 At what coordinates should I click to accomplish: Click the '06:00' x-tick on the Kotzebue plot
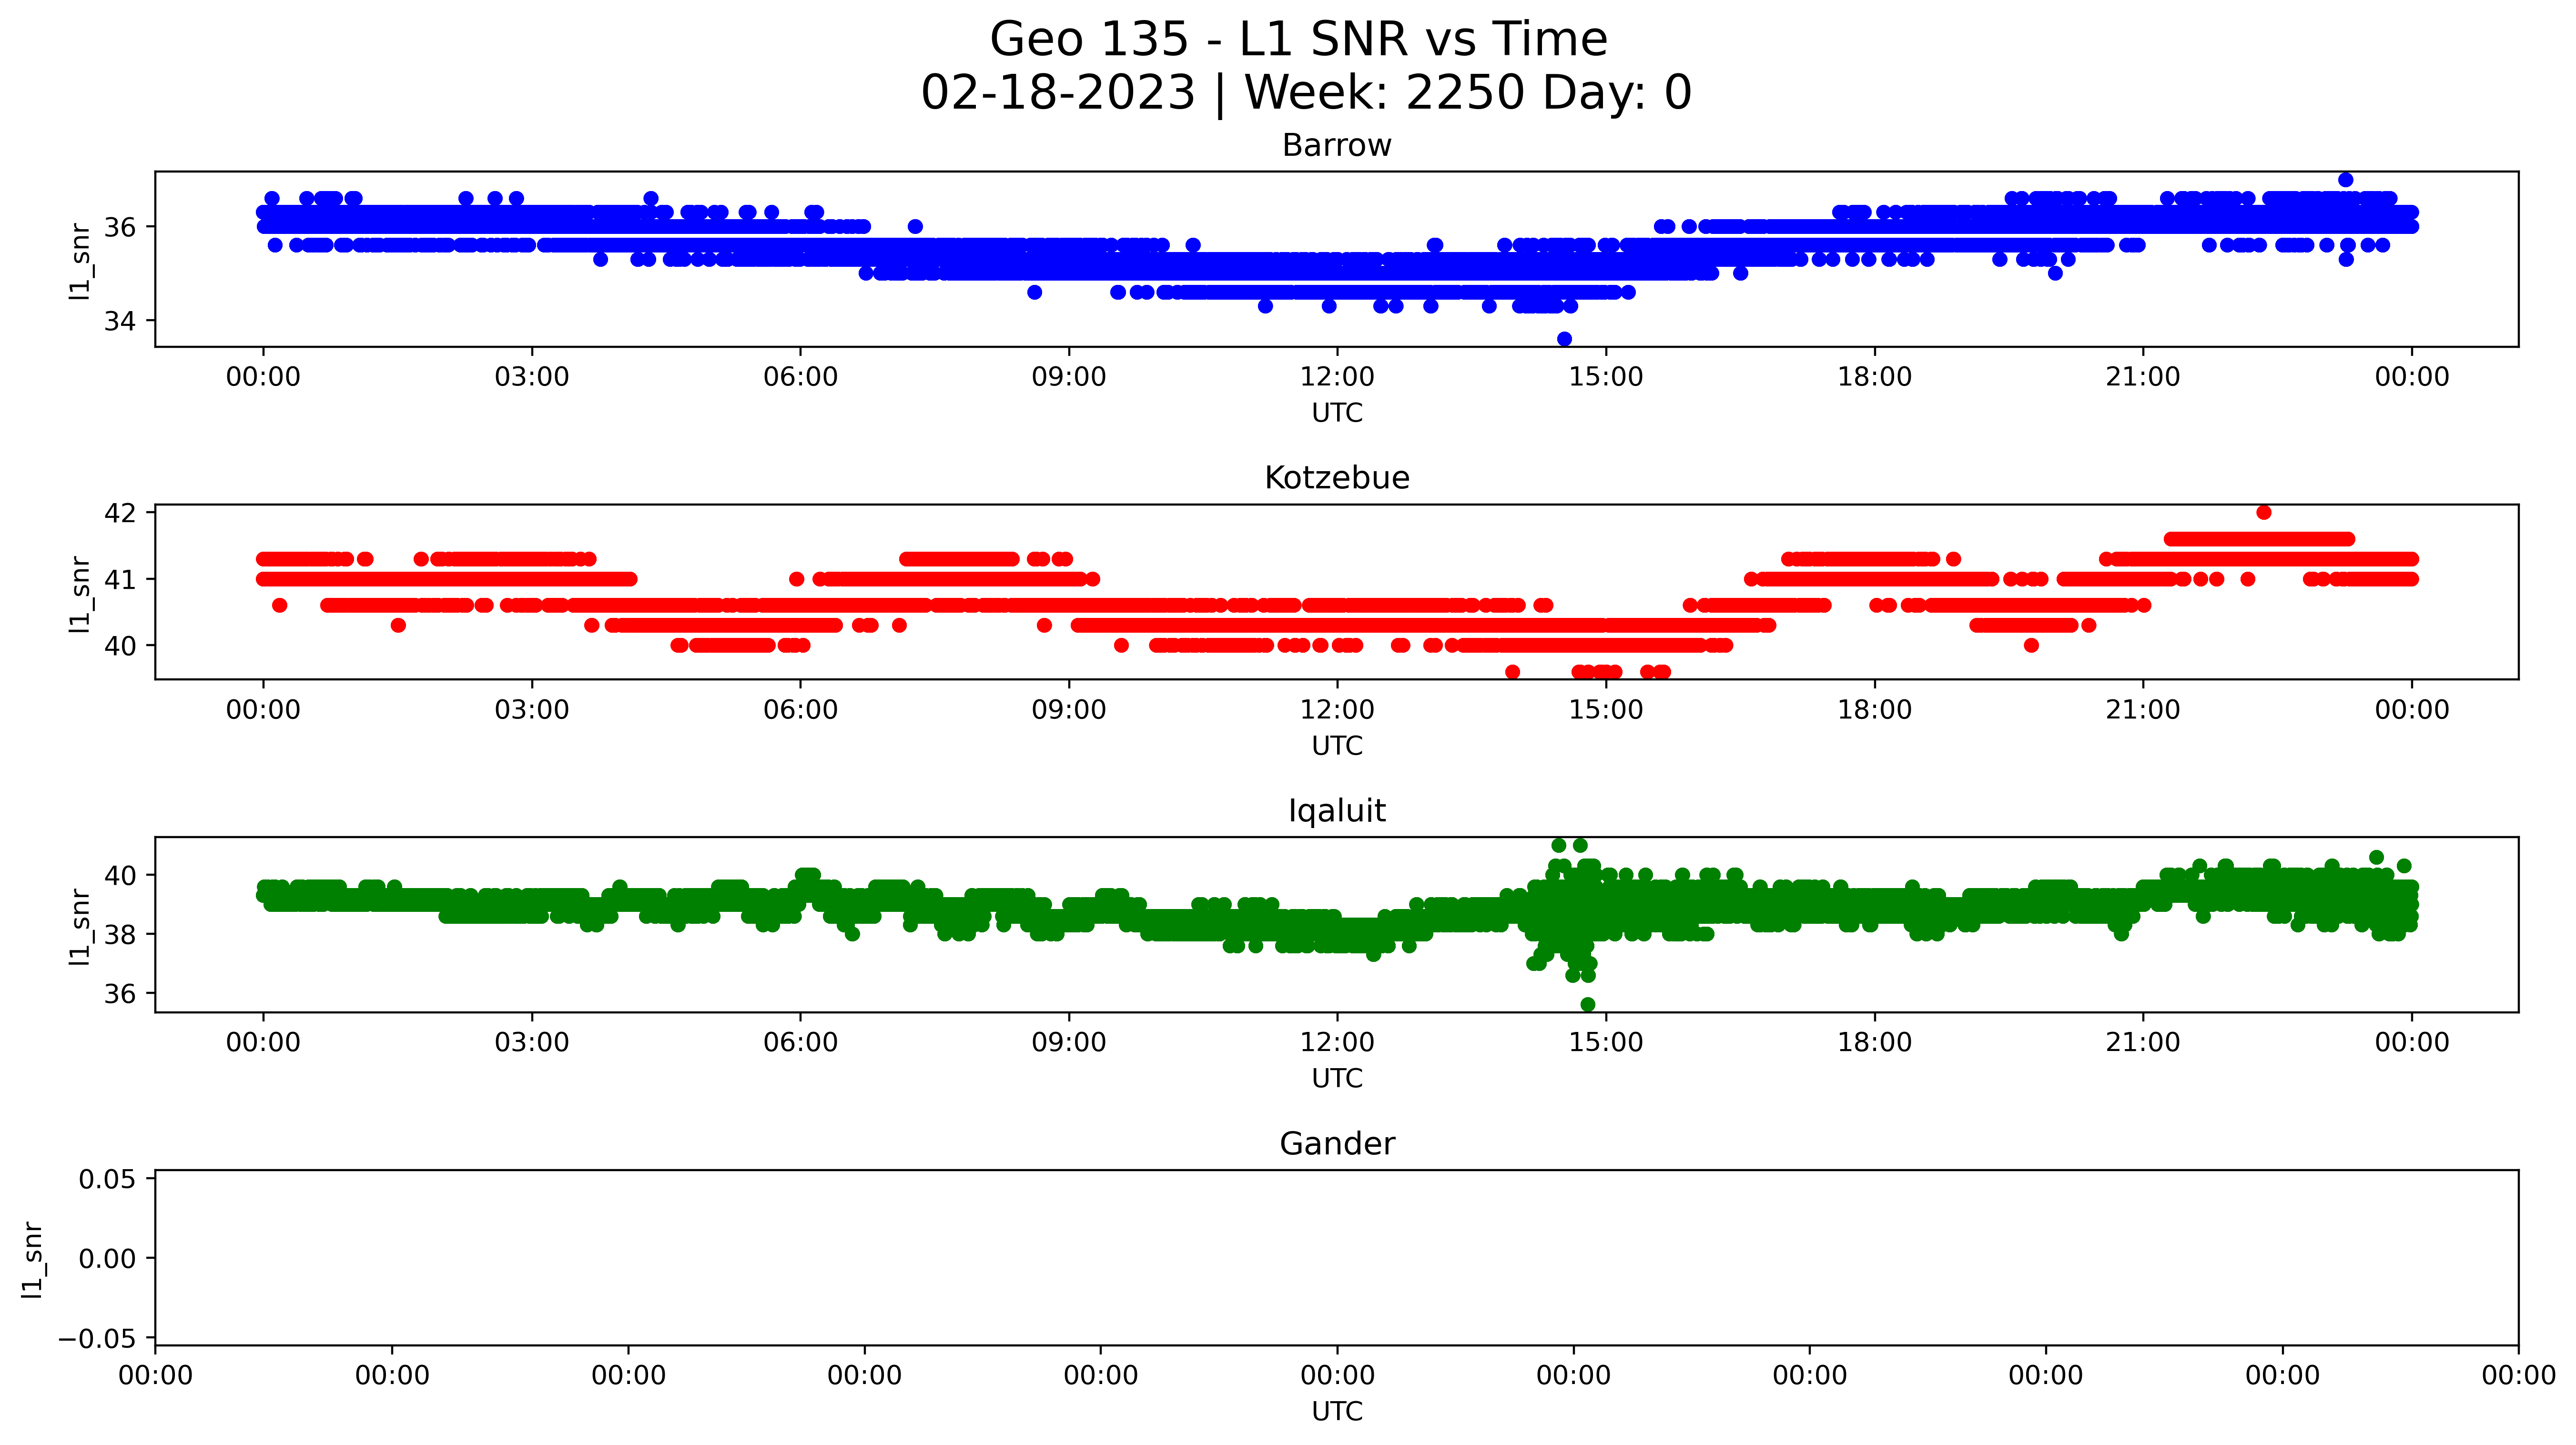800,710
